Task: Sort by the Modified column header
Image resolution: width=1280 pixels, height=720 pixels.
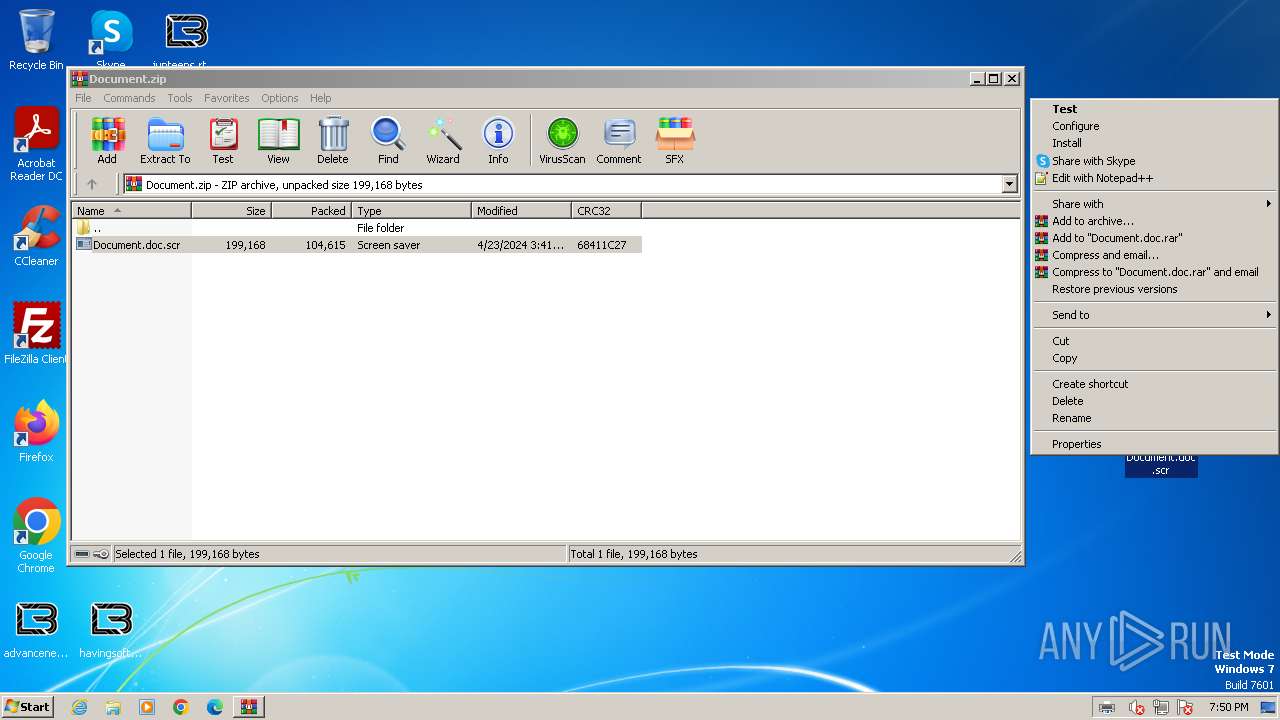Action: tap(521, 210)
